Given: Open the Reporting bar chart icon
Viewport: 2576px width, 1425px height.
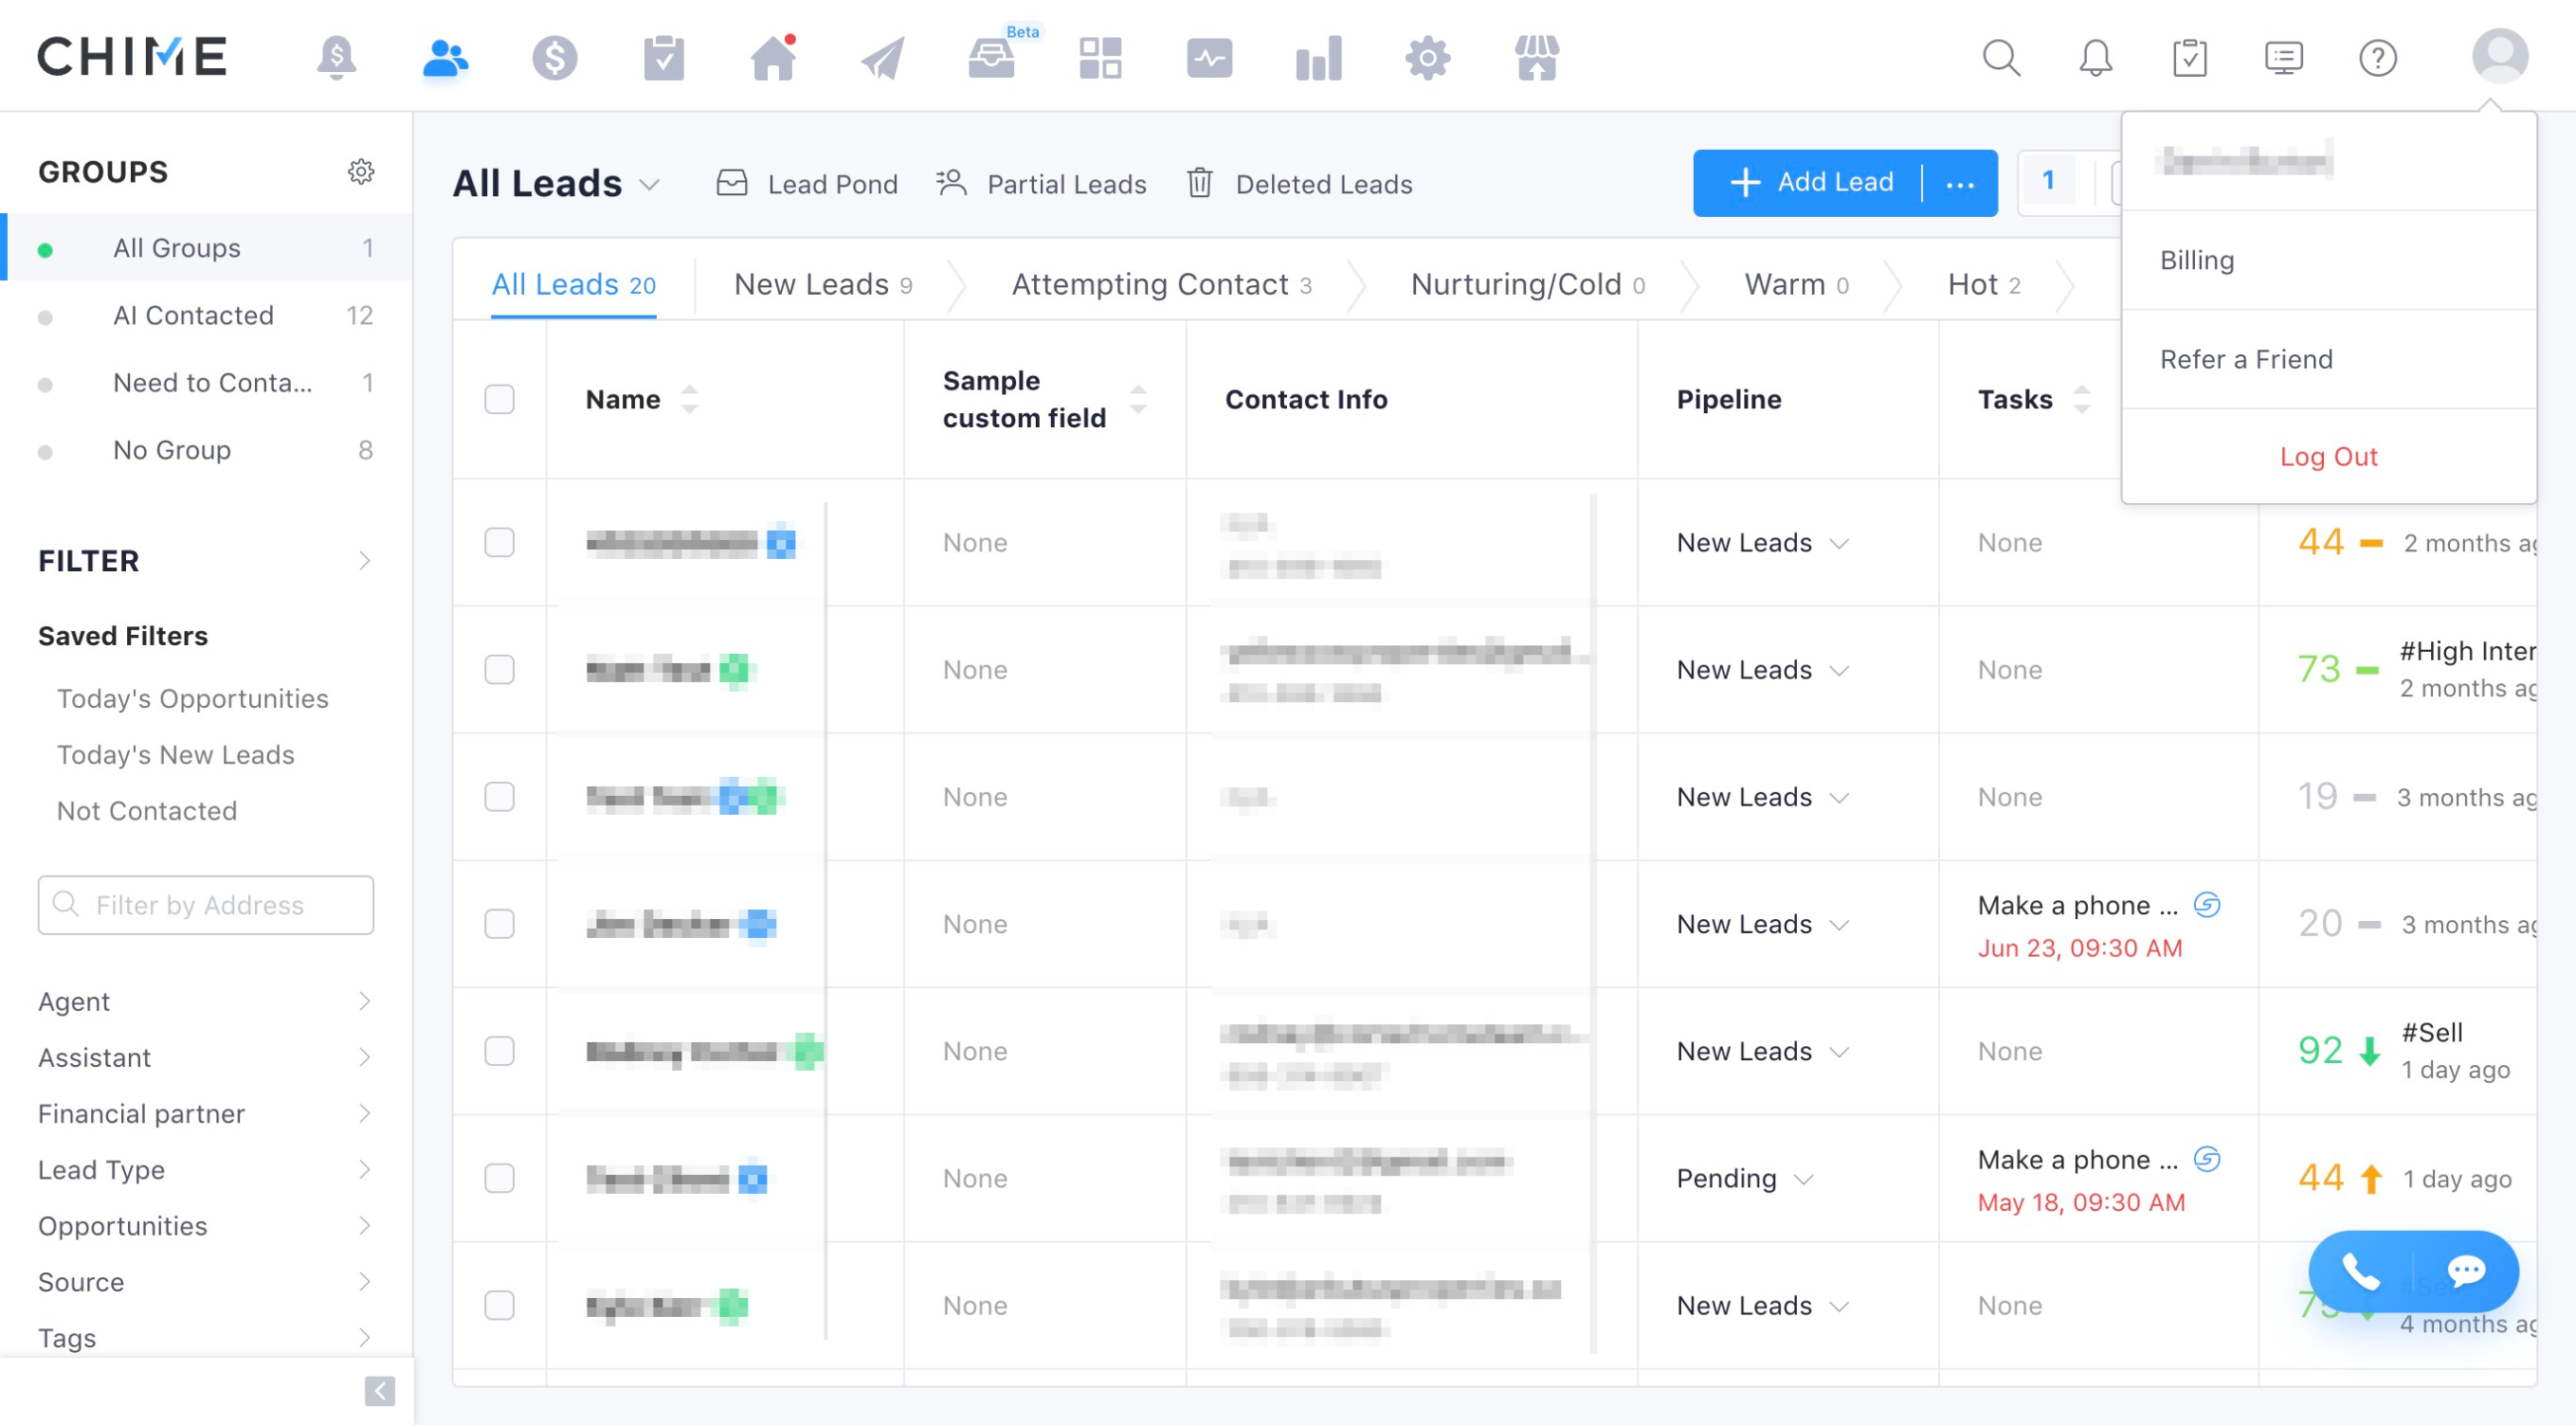Looking at the screenshot, I should click(1318, 58).
